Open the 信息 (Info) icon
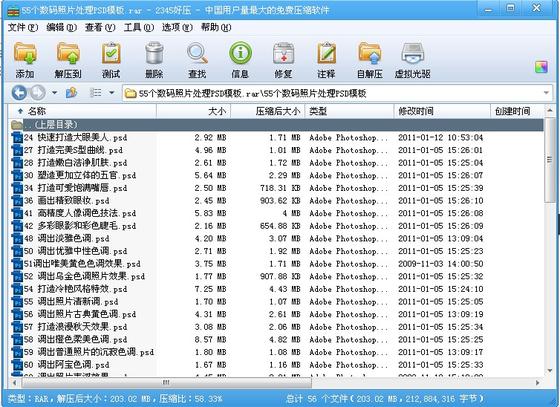Screen dimensions: 560x407 click(240, 54)
